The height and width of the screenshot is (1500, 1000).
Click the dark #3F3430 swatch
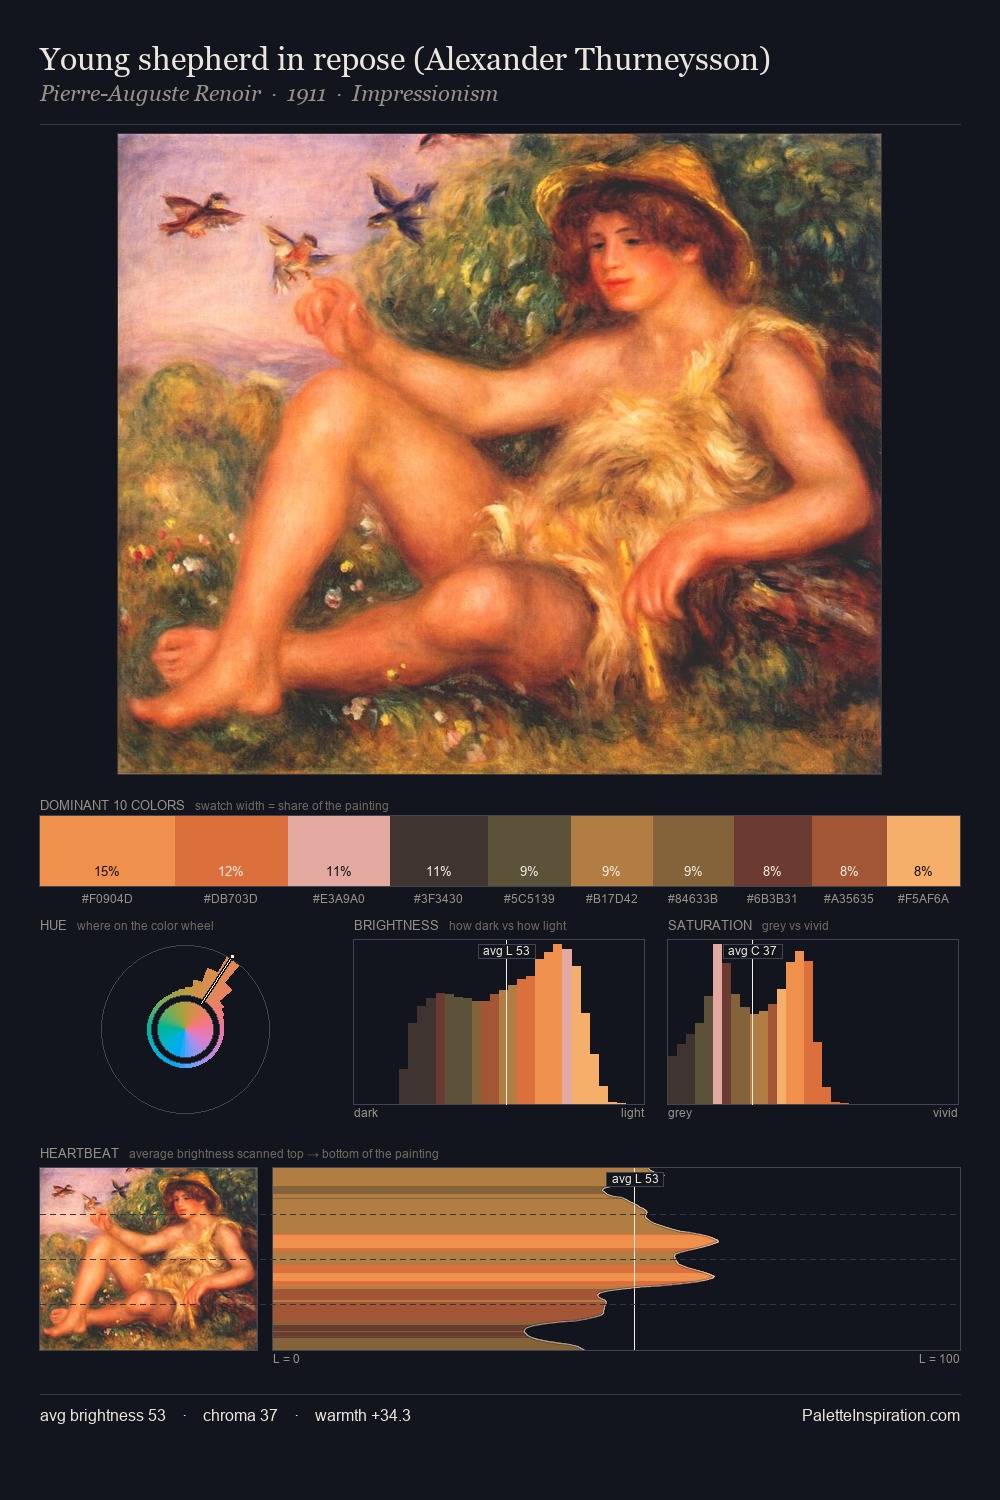(x=439, y=851)
